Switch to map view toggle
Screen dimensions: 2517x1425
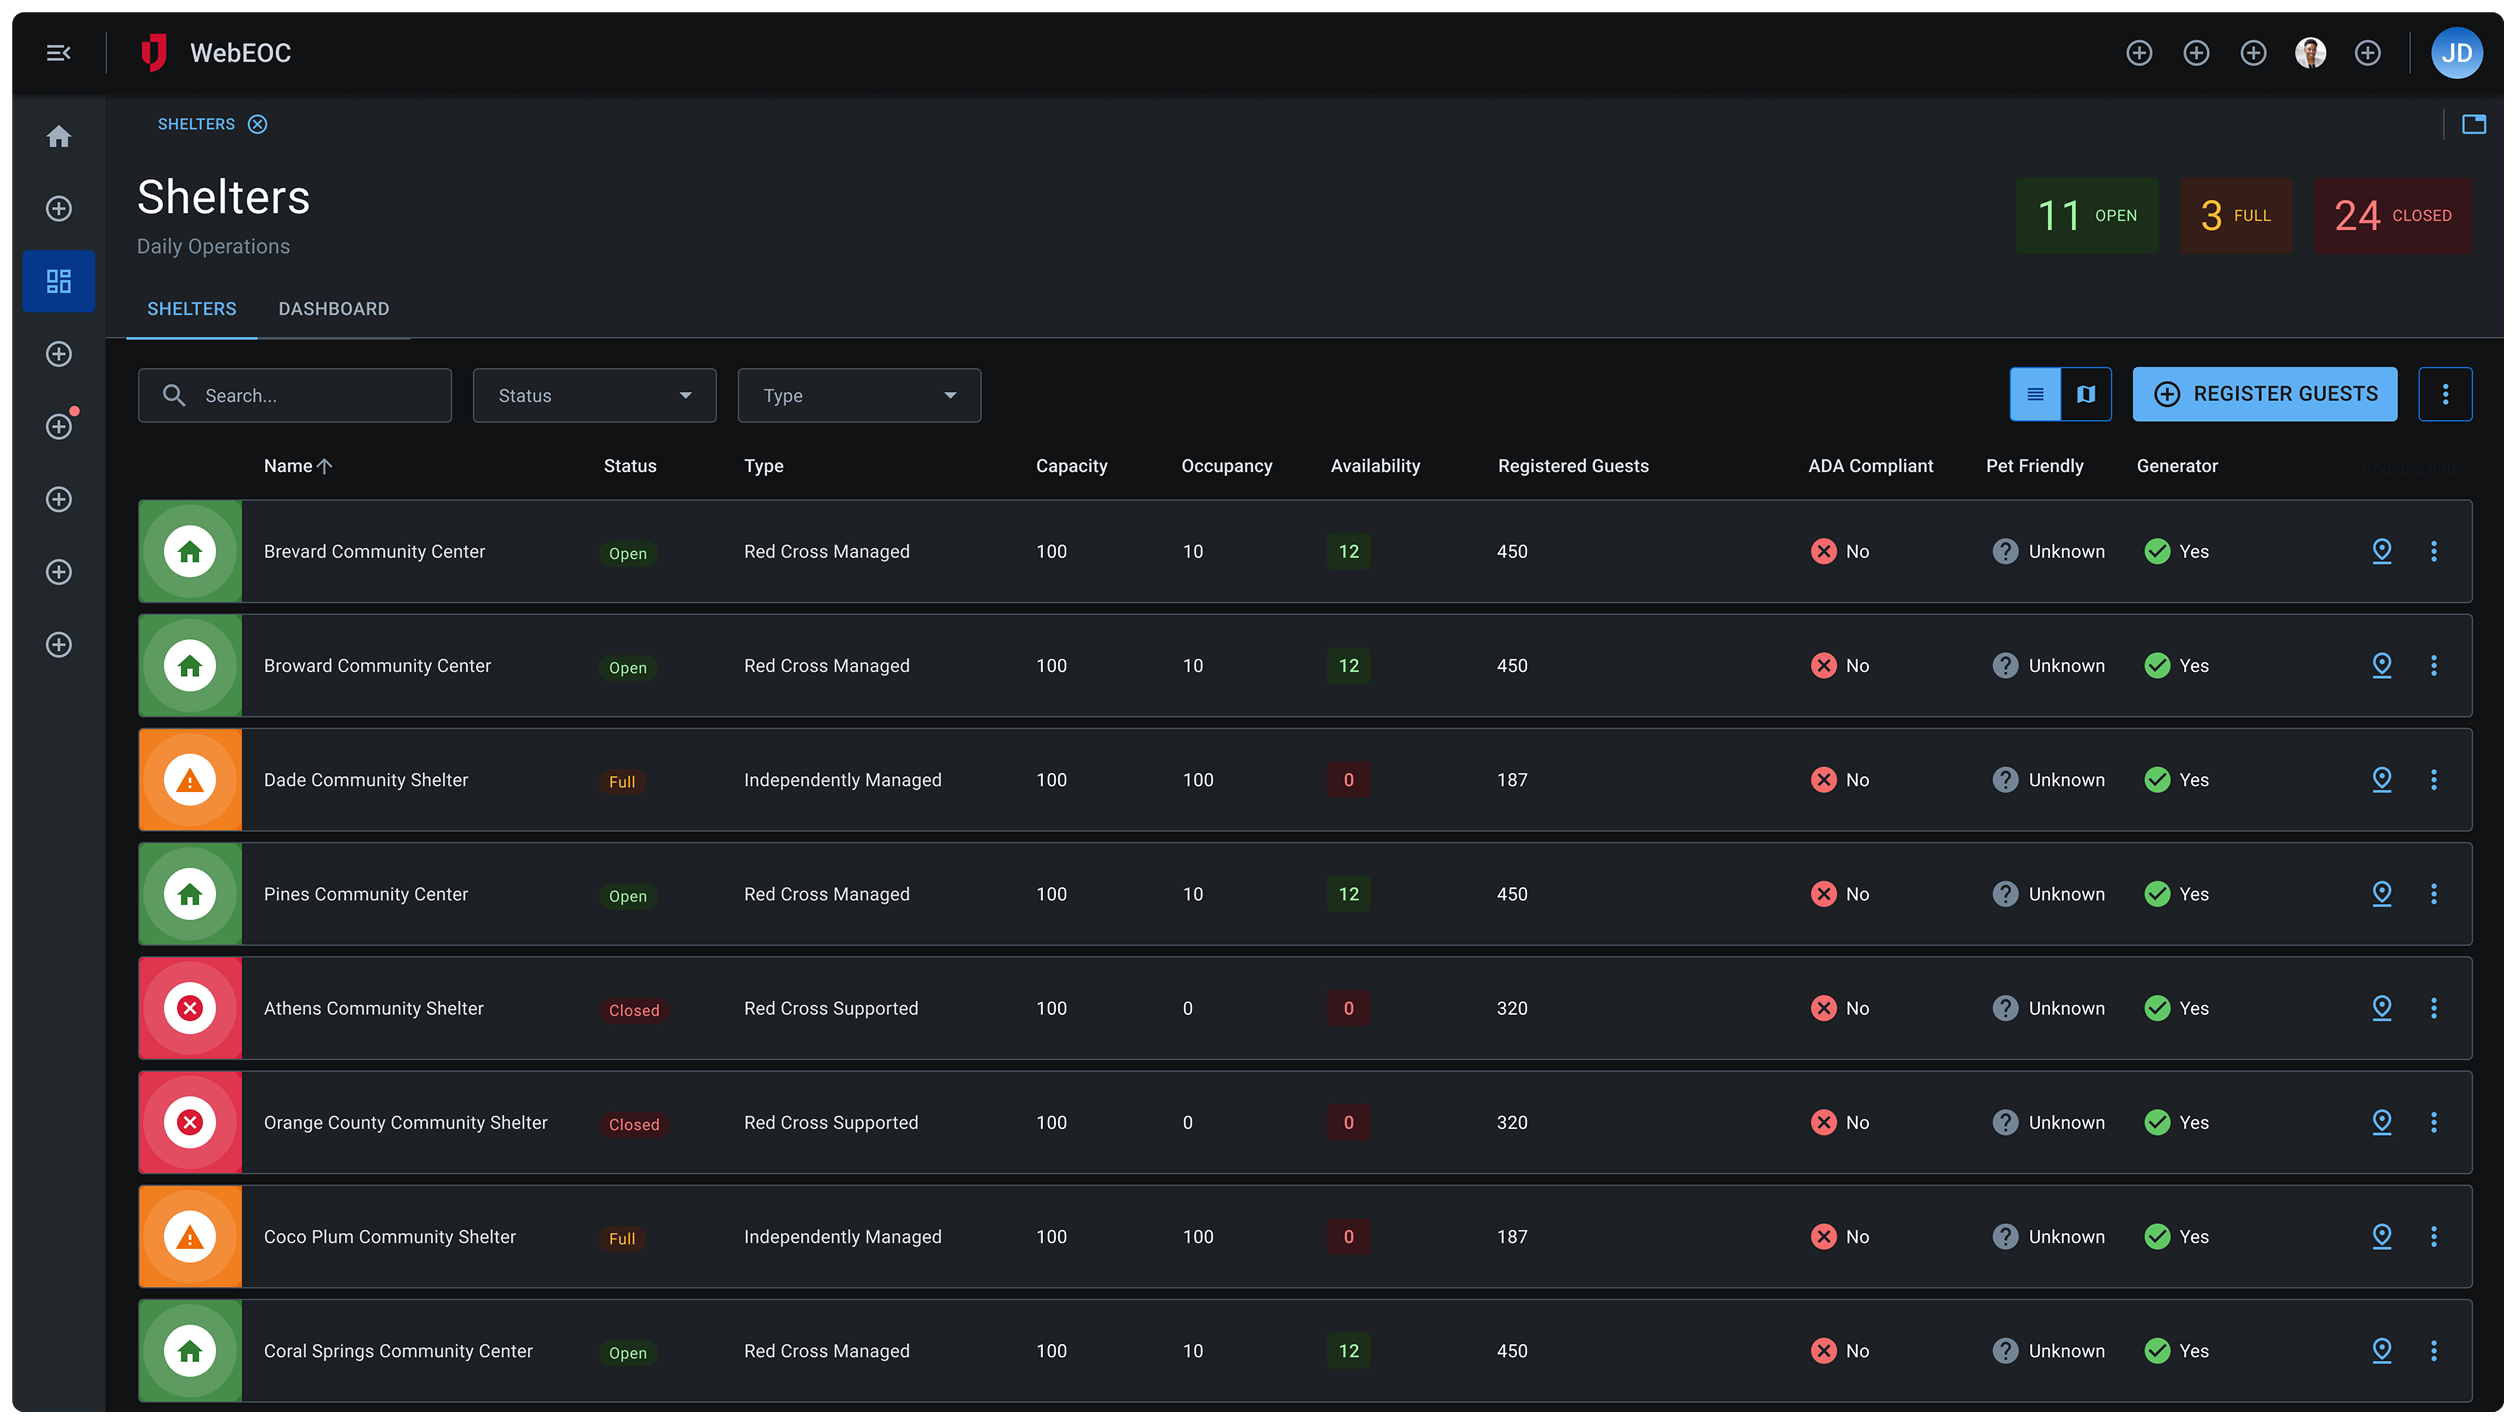click(2086, 395)
